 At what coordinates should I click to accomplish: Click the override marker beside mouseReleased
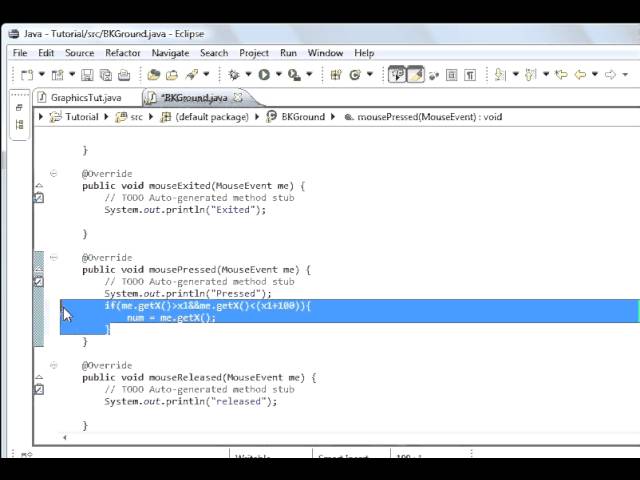(x=39, y=378)
